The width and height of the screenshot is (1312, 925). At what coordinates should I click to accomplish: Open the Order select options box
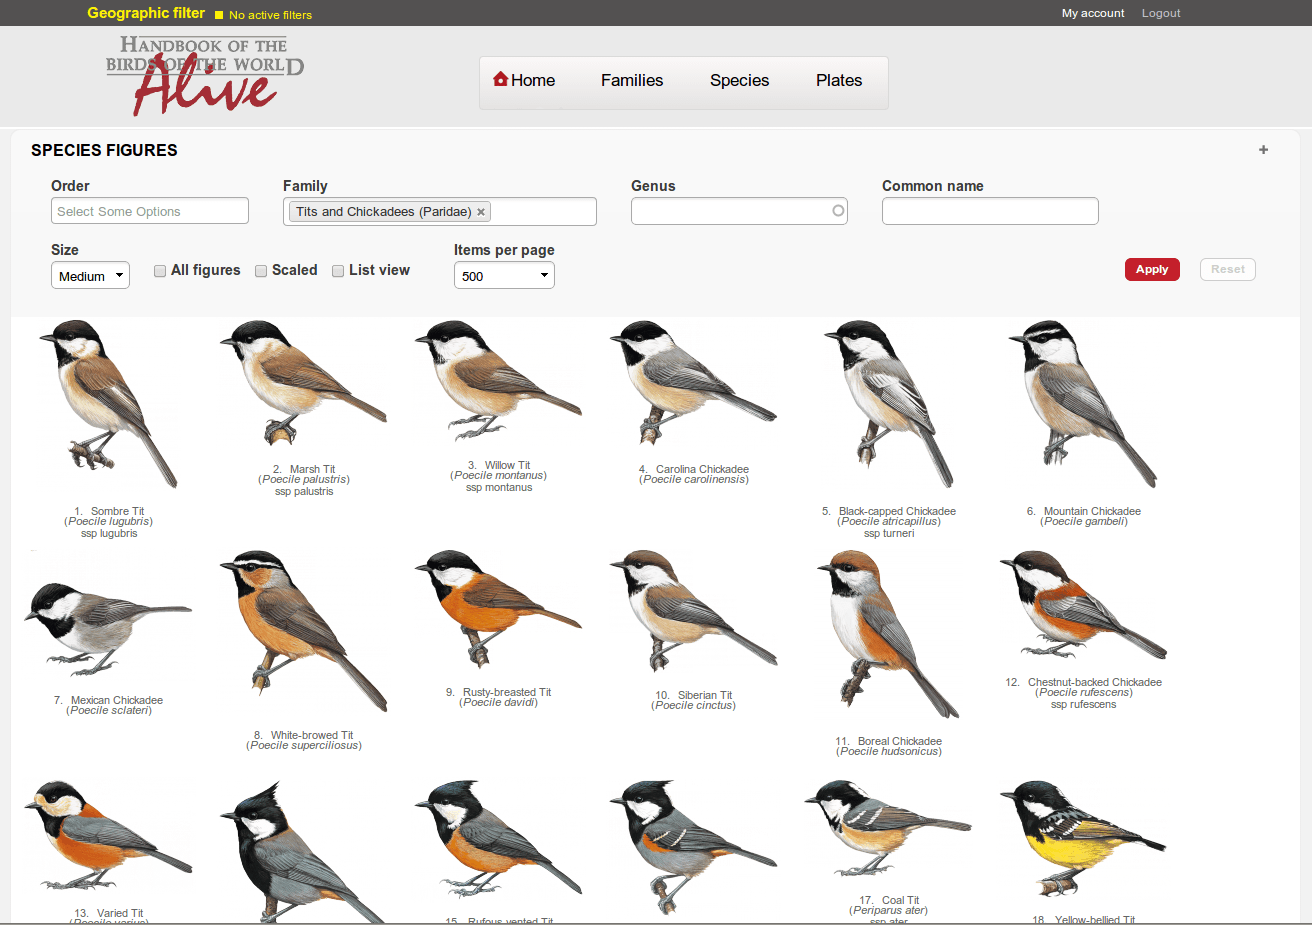tap(150, 211)
